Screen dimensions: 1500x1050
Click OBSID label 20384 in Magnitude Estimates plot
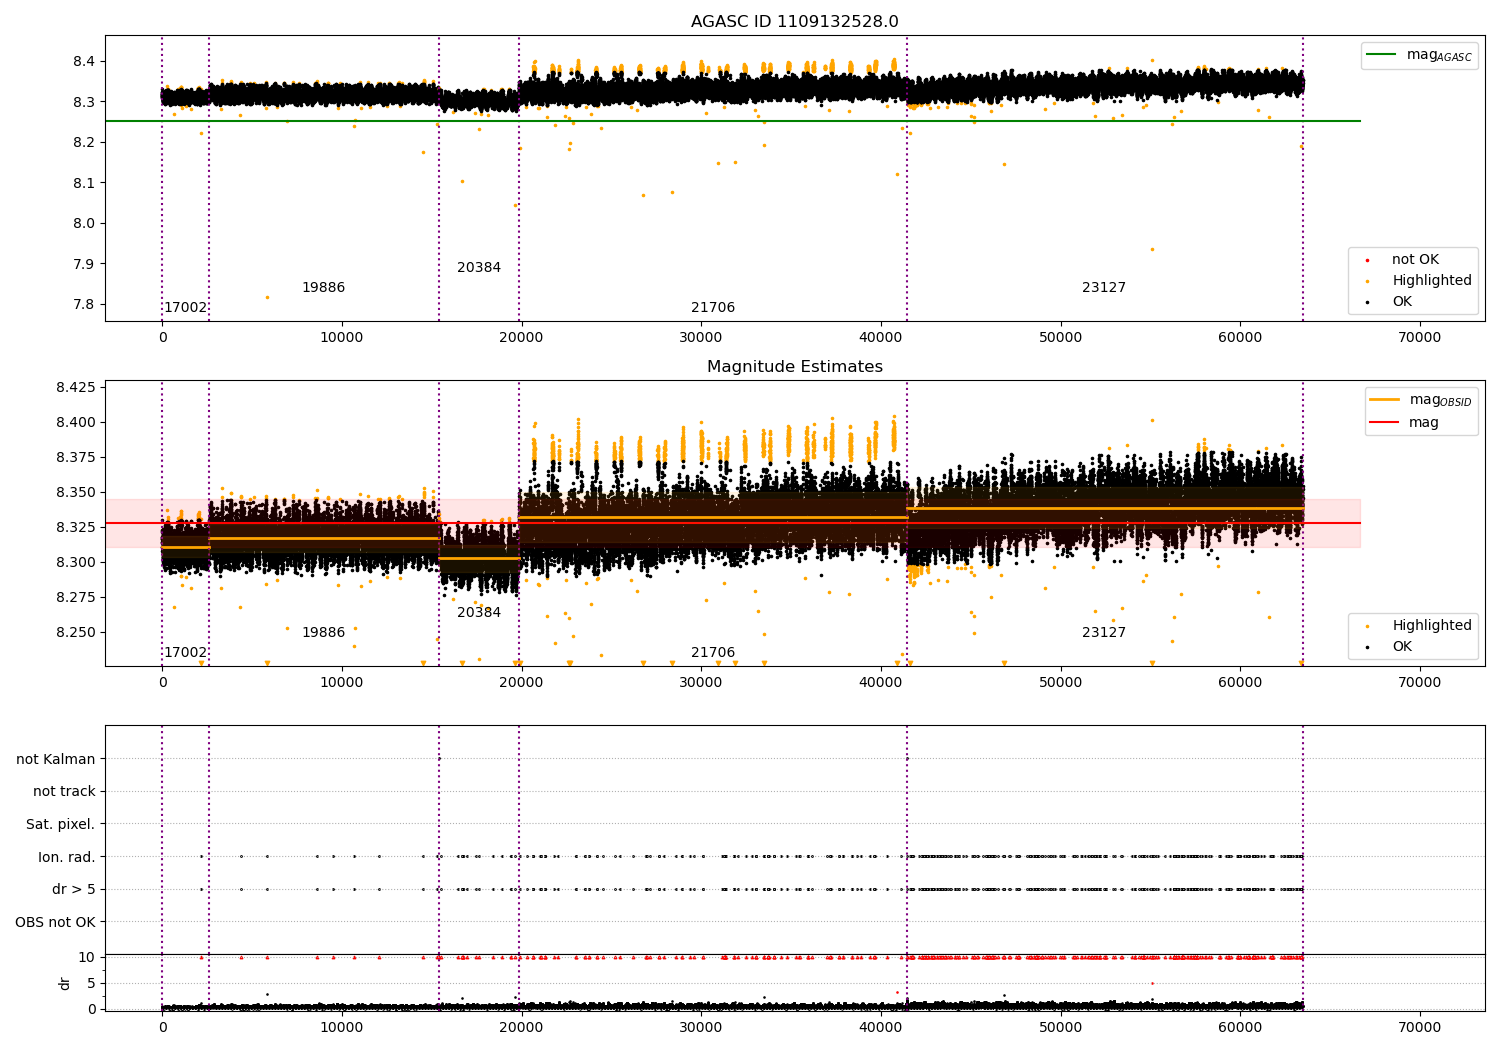pos(479,613)
